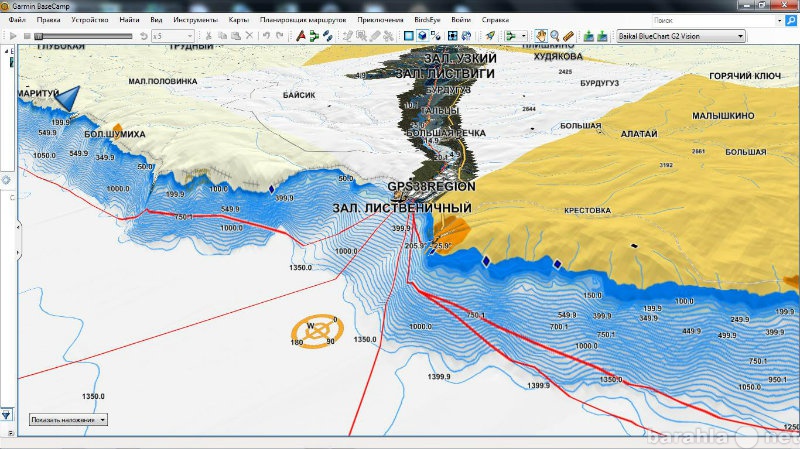Open the Вид menu
Screen dimensions: 800x449
[156, 20]
